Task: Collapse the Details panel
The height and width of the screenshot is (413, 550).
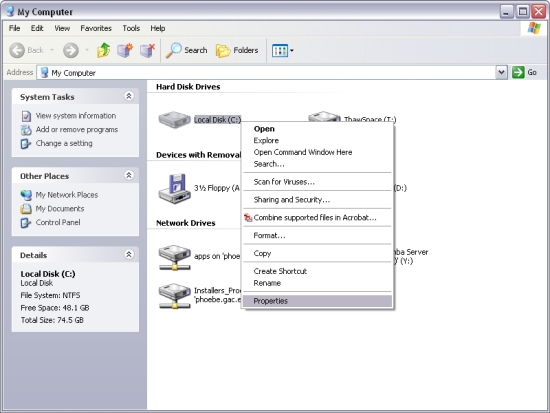Action: pos(129,254)
